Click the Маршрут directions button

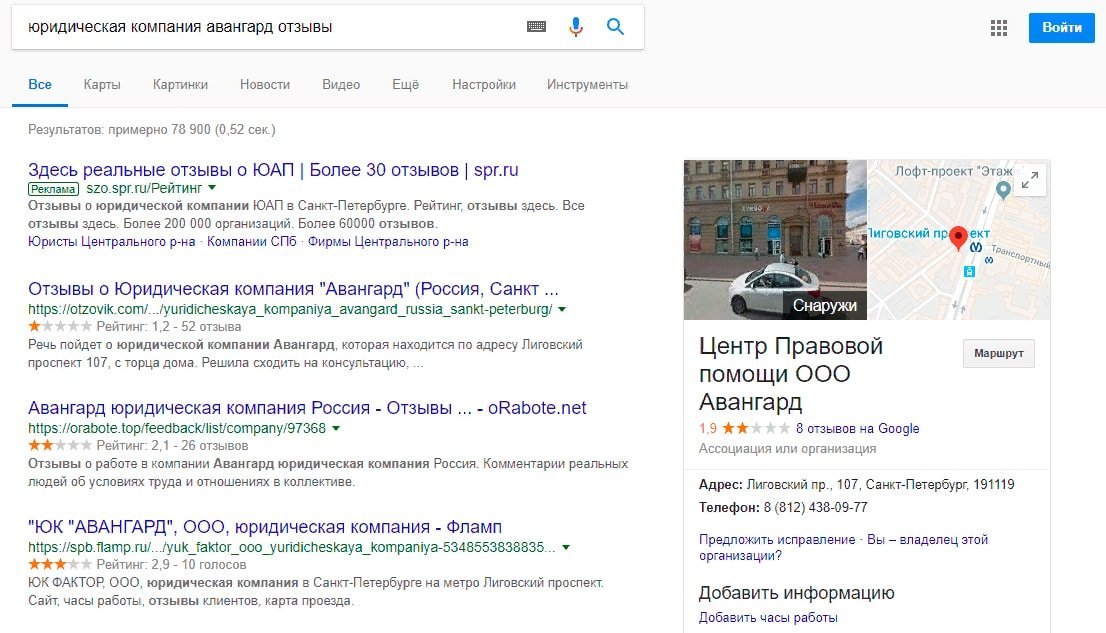click(998, 353)
